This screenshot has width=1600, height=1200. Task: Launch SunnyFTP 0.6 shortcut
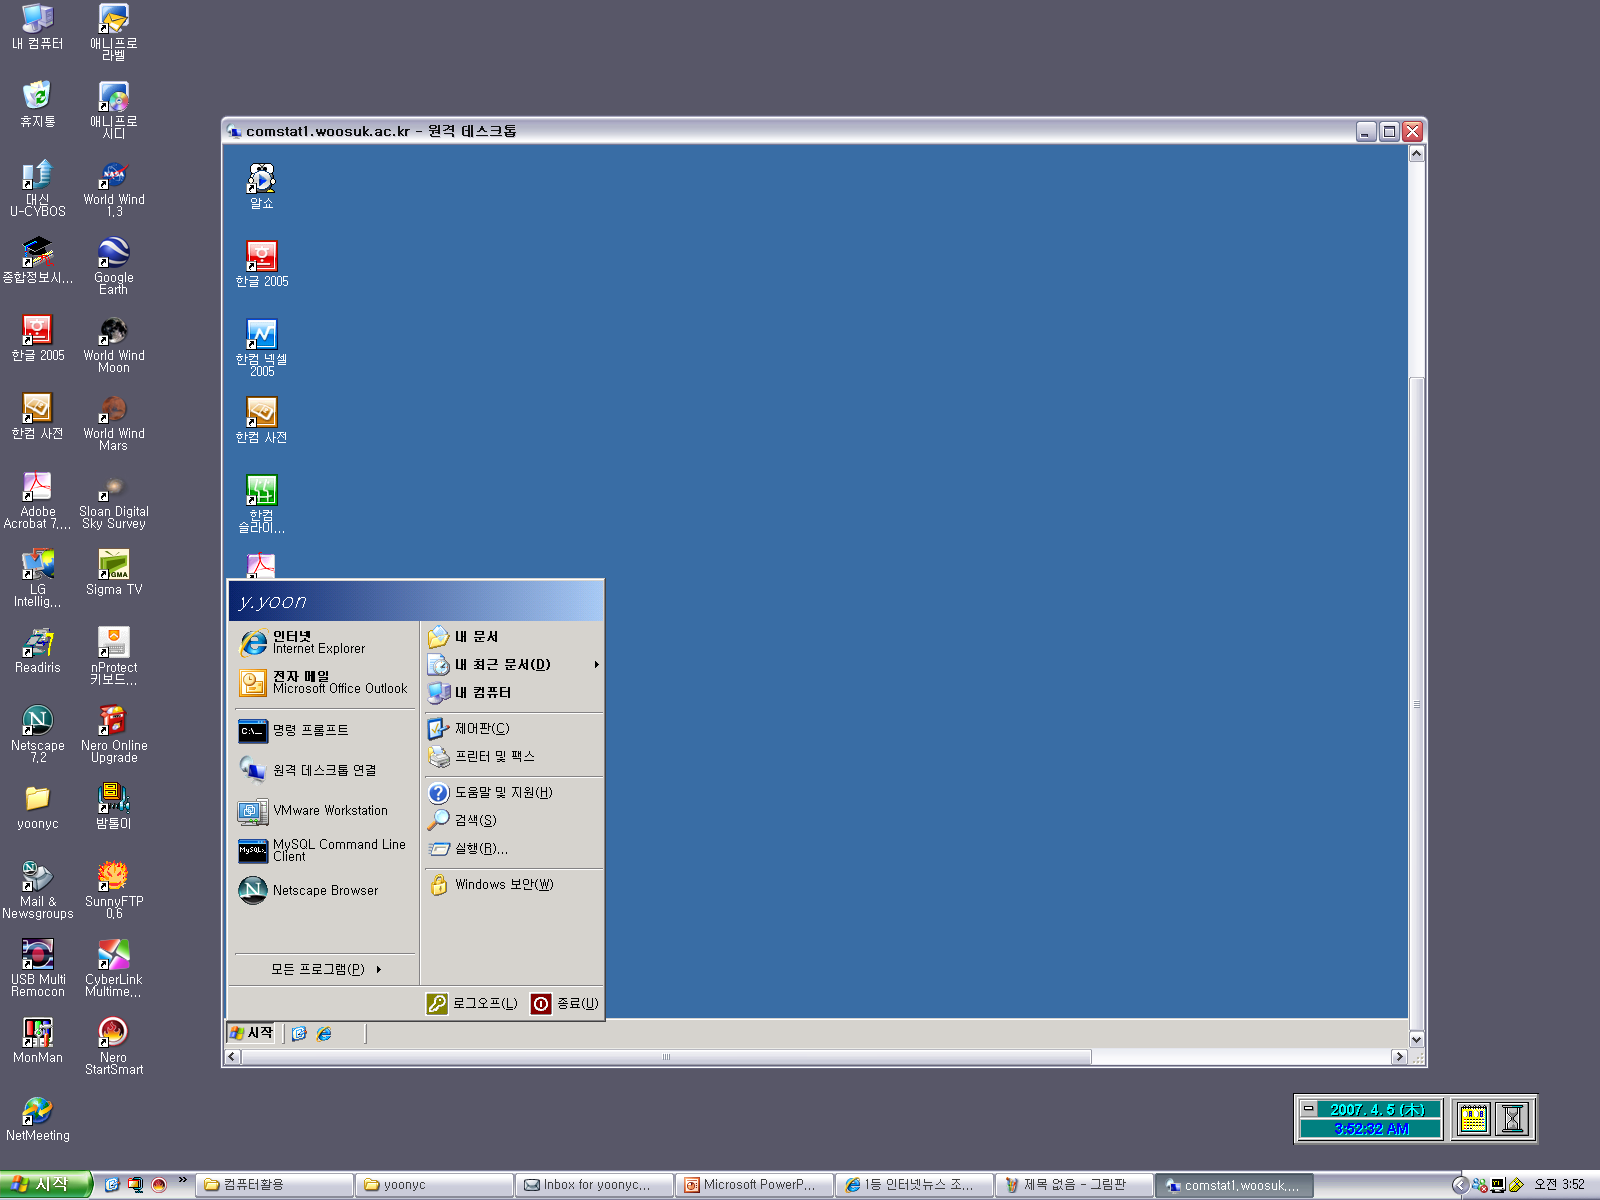click(x=113, y=890)
